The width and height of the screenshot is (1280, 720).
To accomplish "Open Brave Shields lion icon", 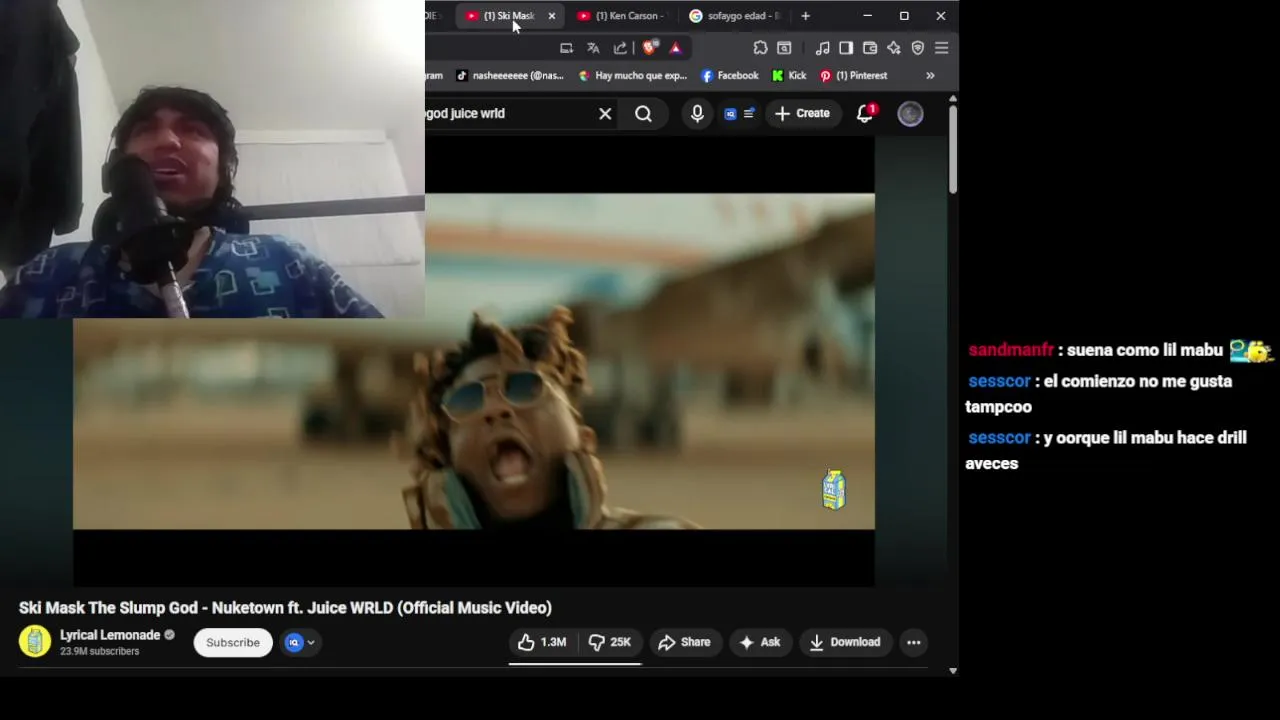I will [650, 48].
